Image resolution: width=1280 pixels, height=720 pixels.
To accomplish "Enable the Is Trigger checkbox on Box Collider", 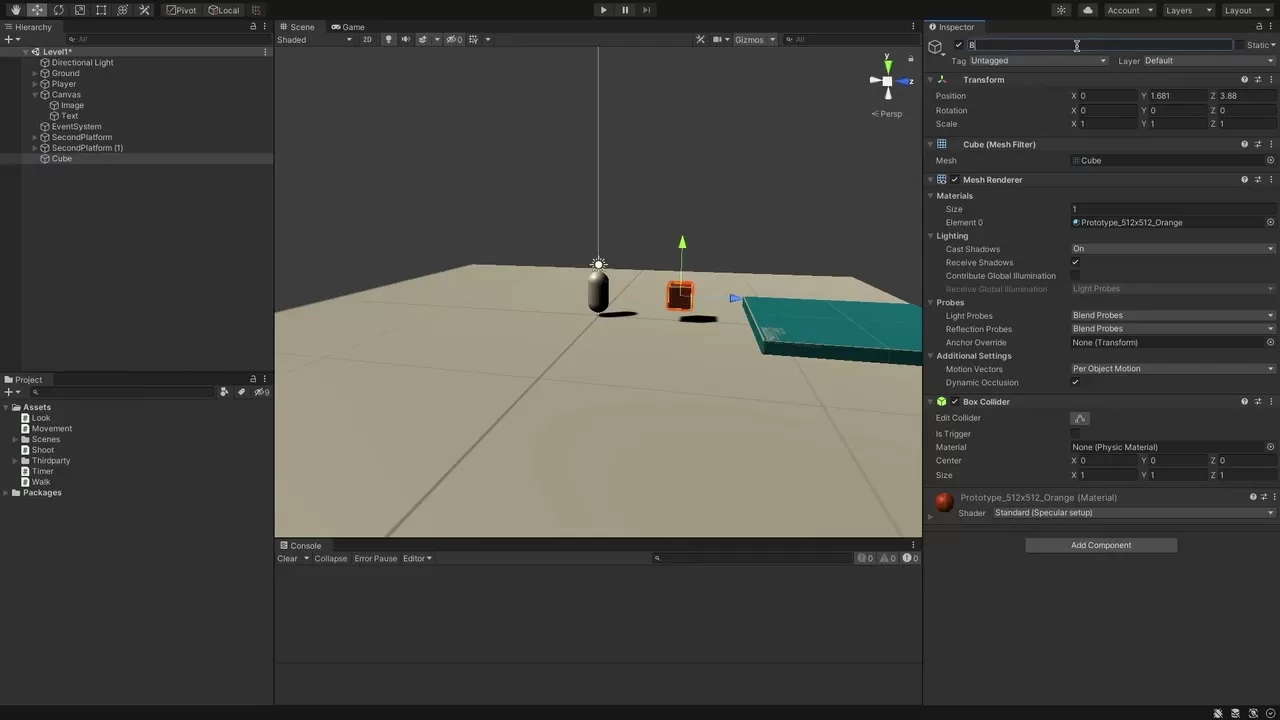I will tap(1076, 433).
